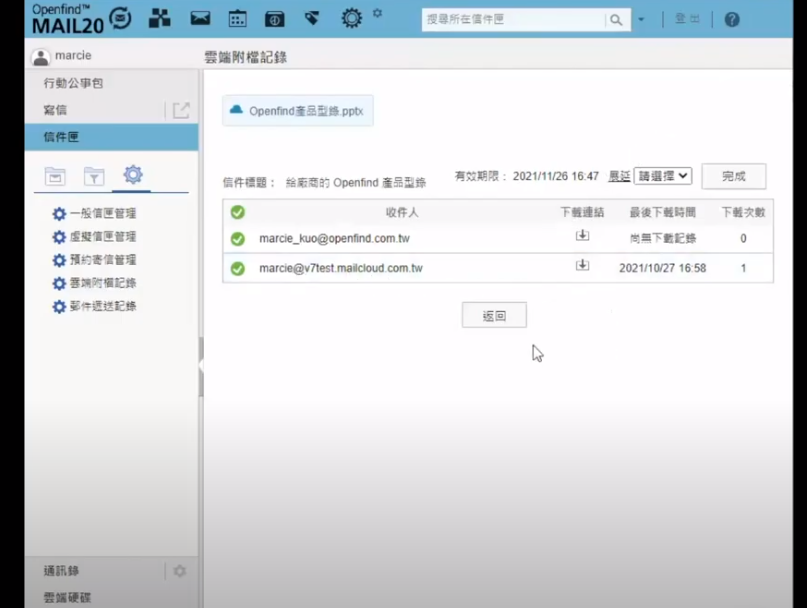Click the search magnifier icon
Screen dimensions: 807x608
[617, 19]
